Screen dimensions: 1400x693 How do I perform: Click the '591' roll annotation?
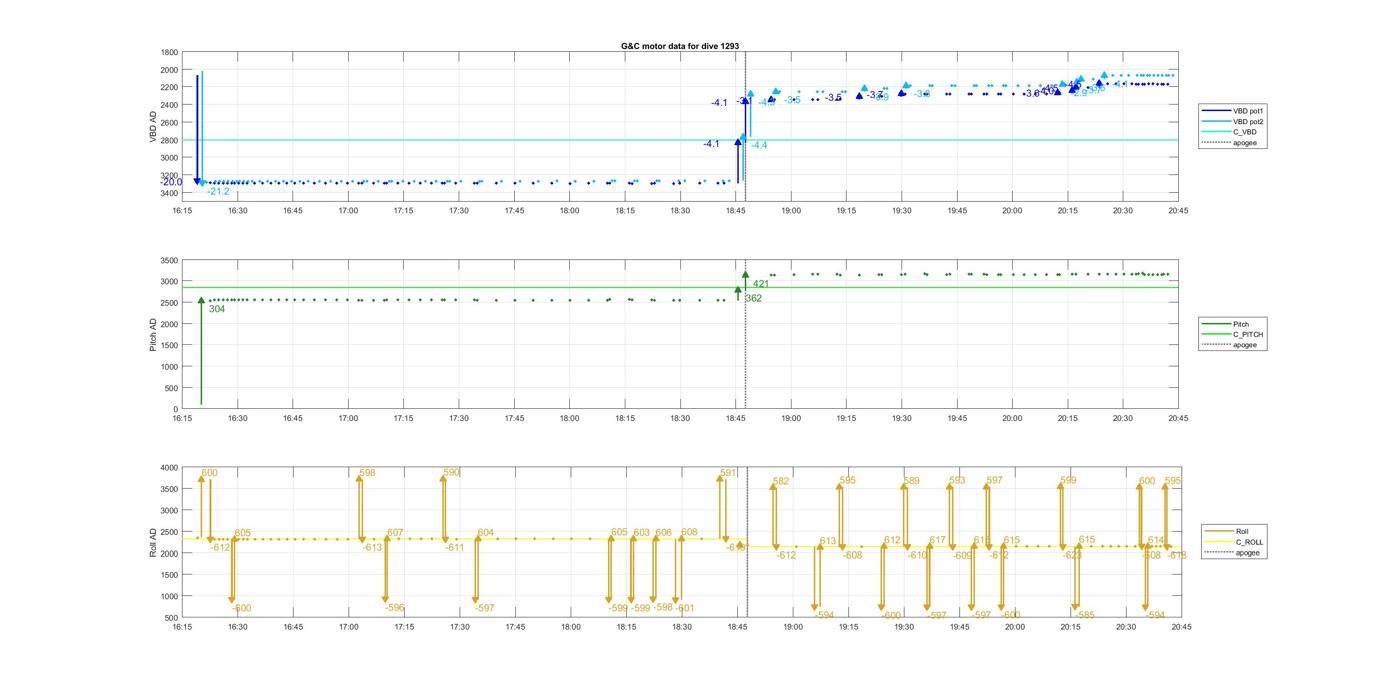[728, 473]
